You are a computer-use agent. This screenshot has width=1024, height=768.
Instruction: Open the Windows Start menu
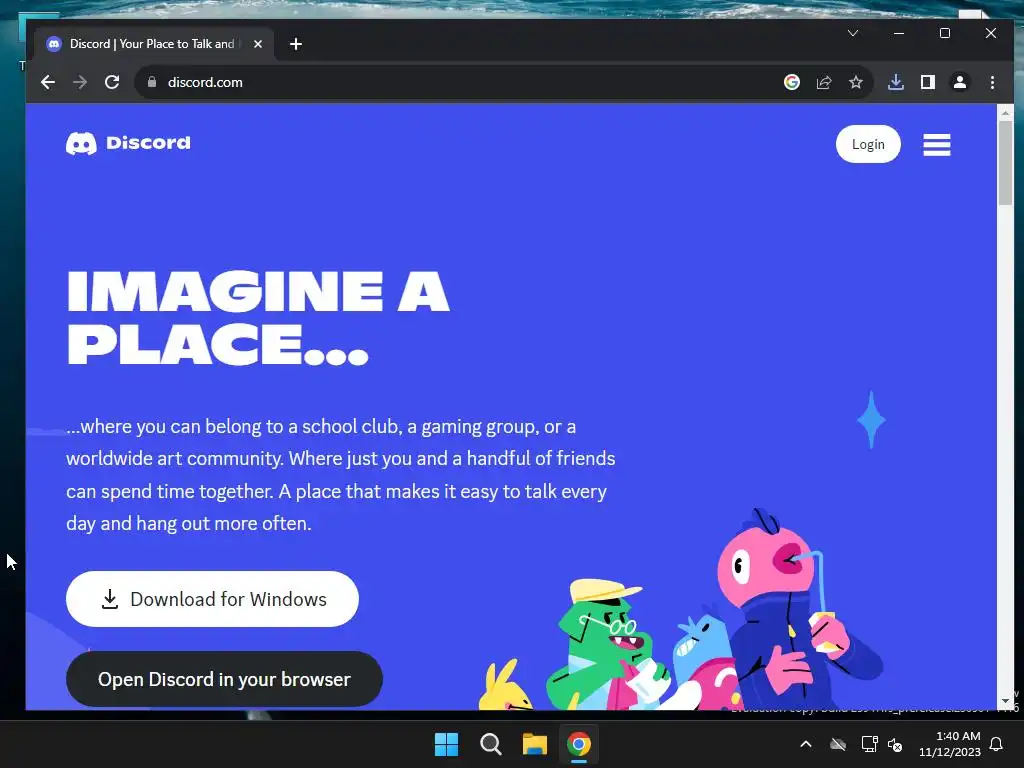(x=447, y=744)
